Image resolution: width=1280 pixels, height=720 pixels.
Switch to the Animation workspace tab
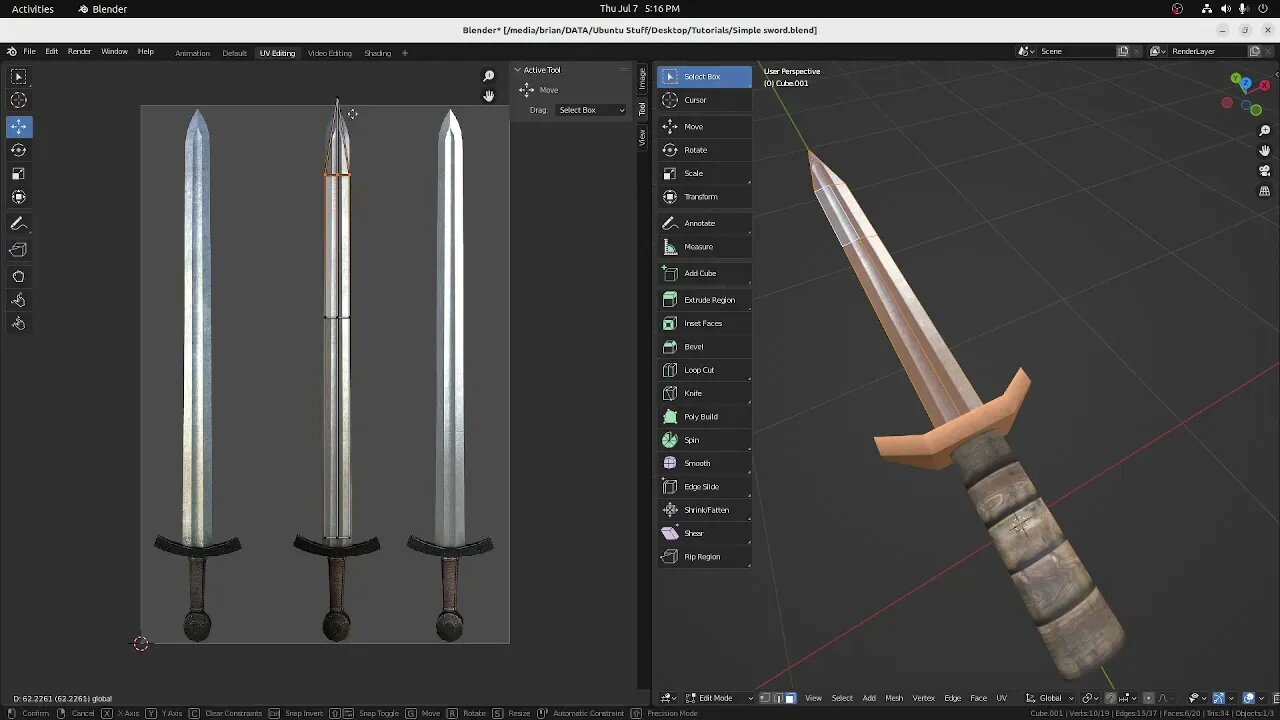click(192, 53)
